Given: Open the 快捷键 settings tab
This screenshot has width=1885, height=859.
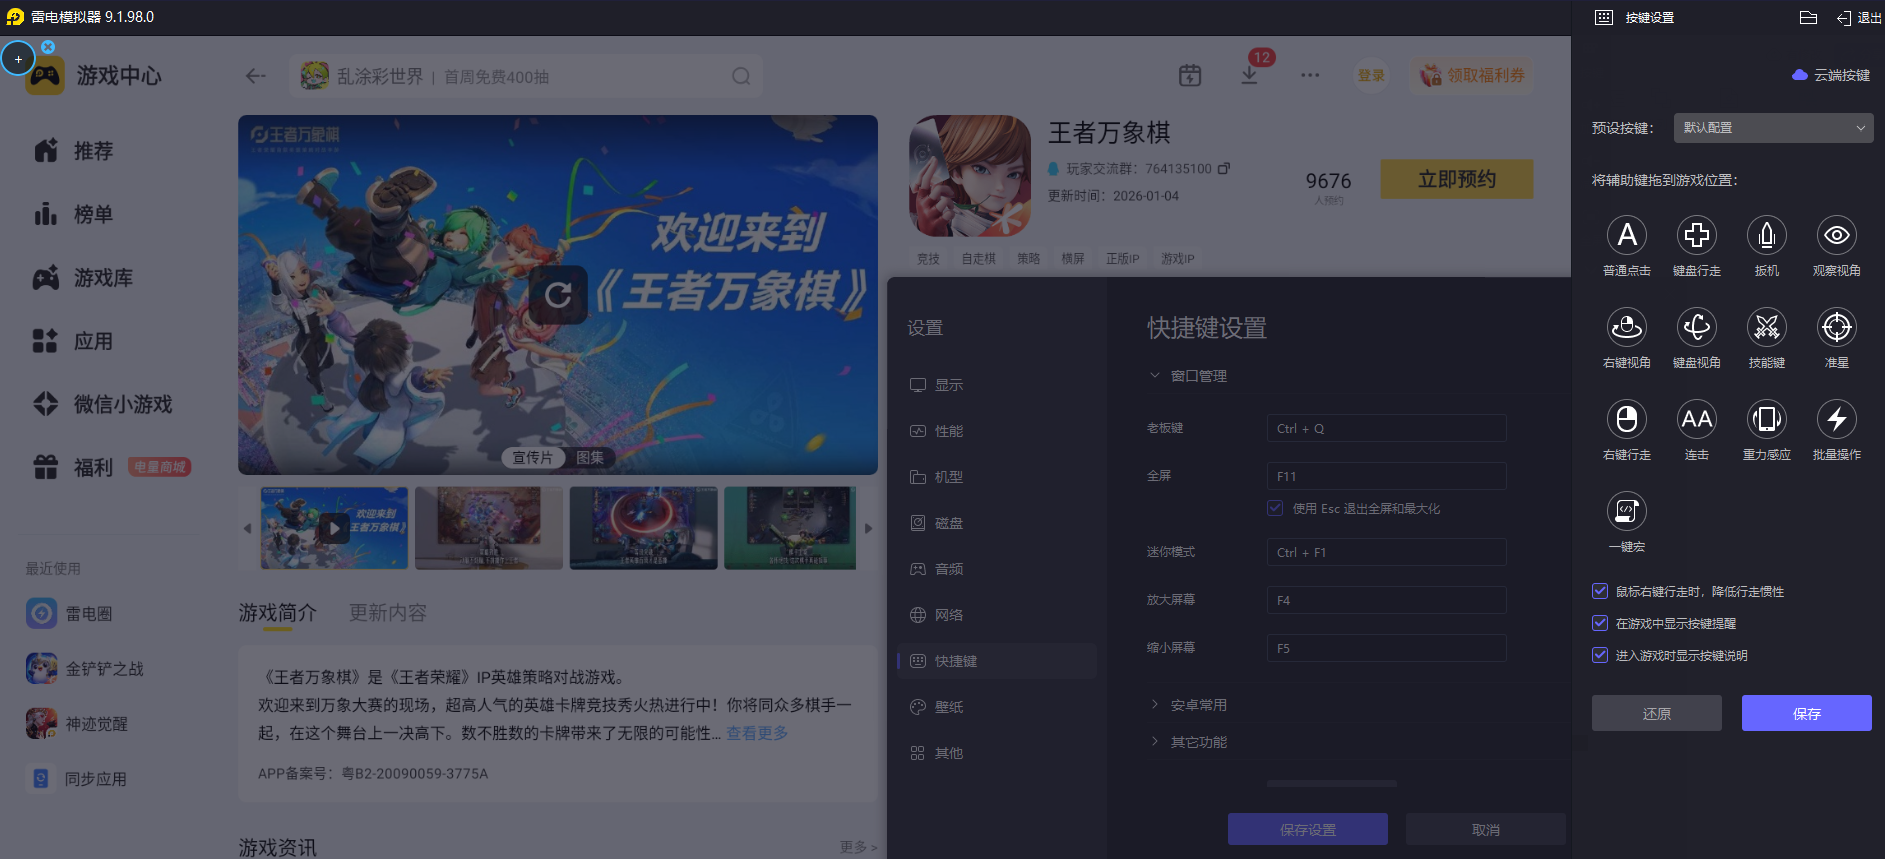Looking at the screenshot, I should point(997,661).
